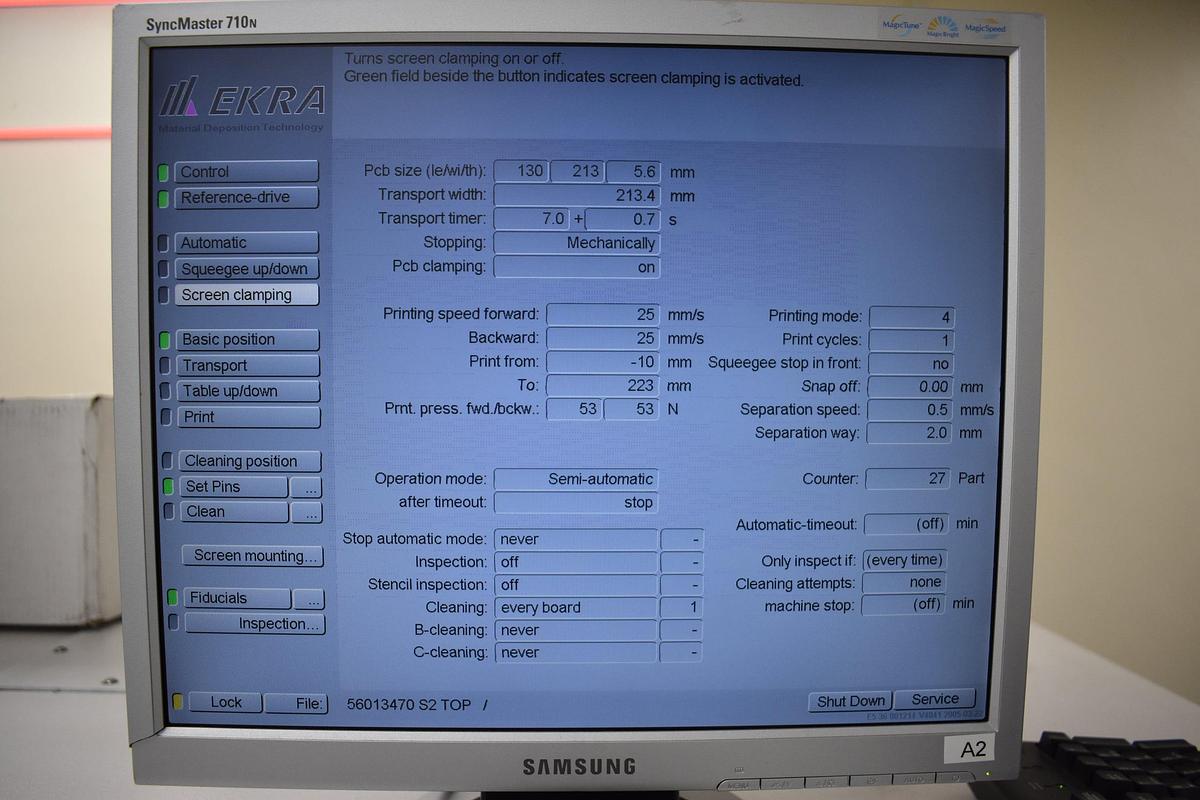
Task: Edit Snap off field 0.00
Action: point(909,386)
